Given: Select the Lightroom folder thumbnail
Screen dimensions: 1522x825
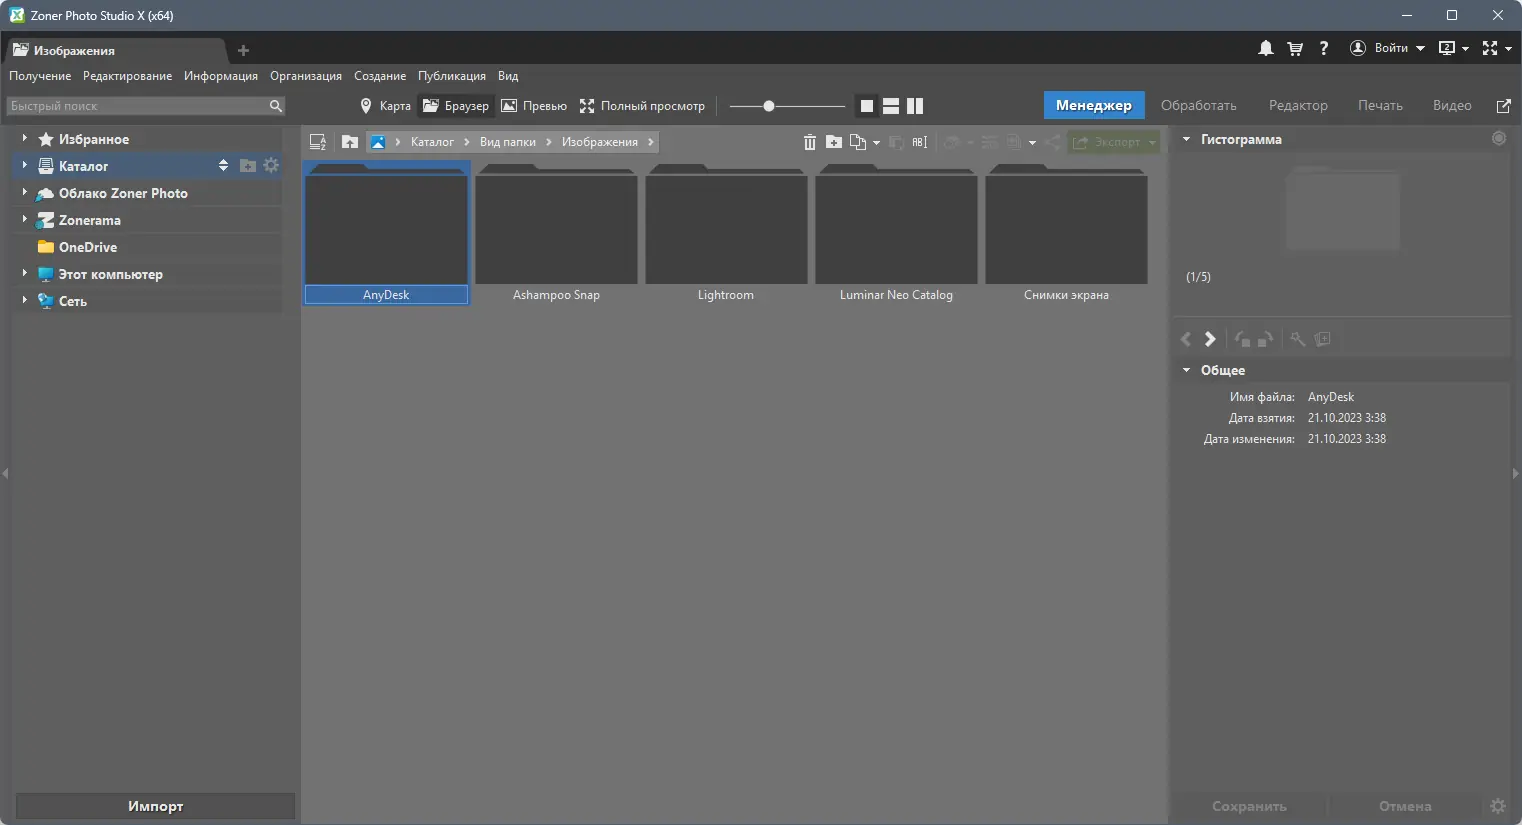Looking at the screenshot, I should (726, 234).
